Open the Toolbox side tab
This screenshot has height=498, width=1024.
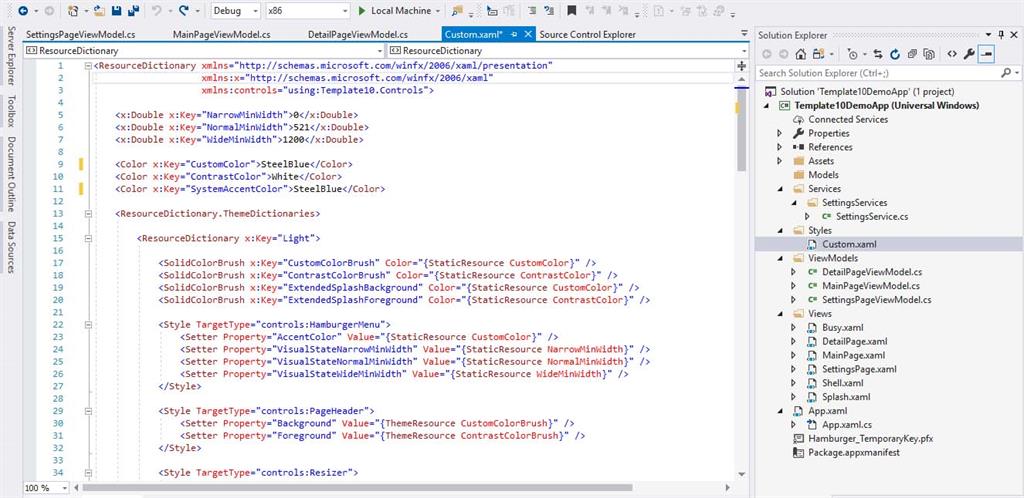pos(10,111)
